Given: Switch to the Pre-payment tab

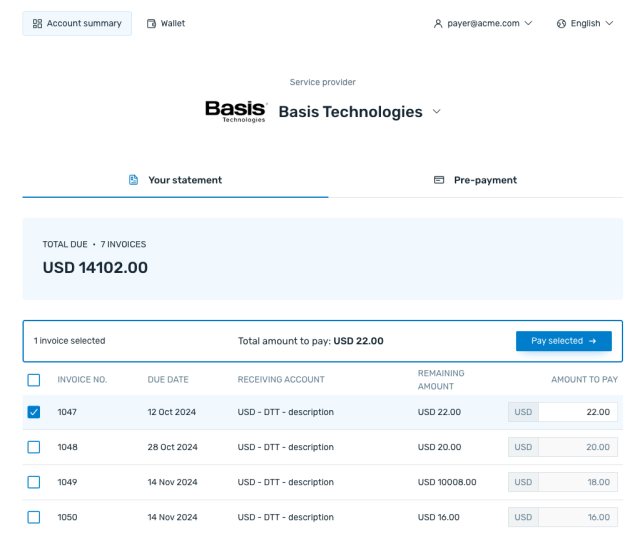Looking at the screenshot, I should click(x=475, y=180).
